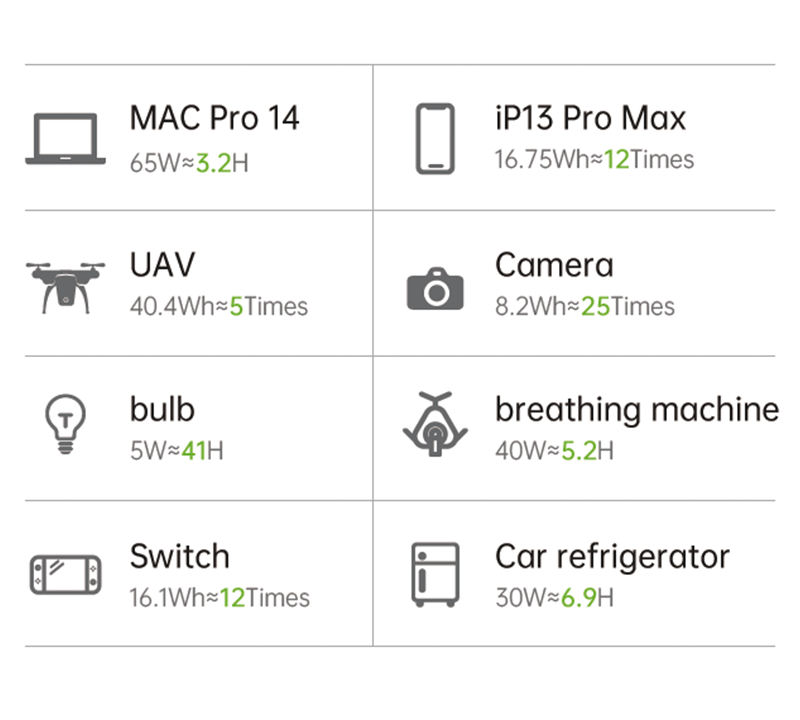Click the 30W≈6.9H runtime text
The height and width of the screenshot is (720, 800).
tap(554, 598)
